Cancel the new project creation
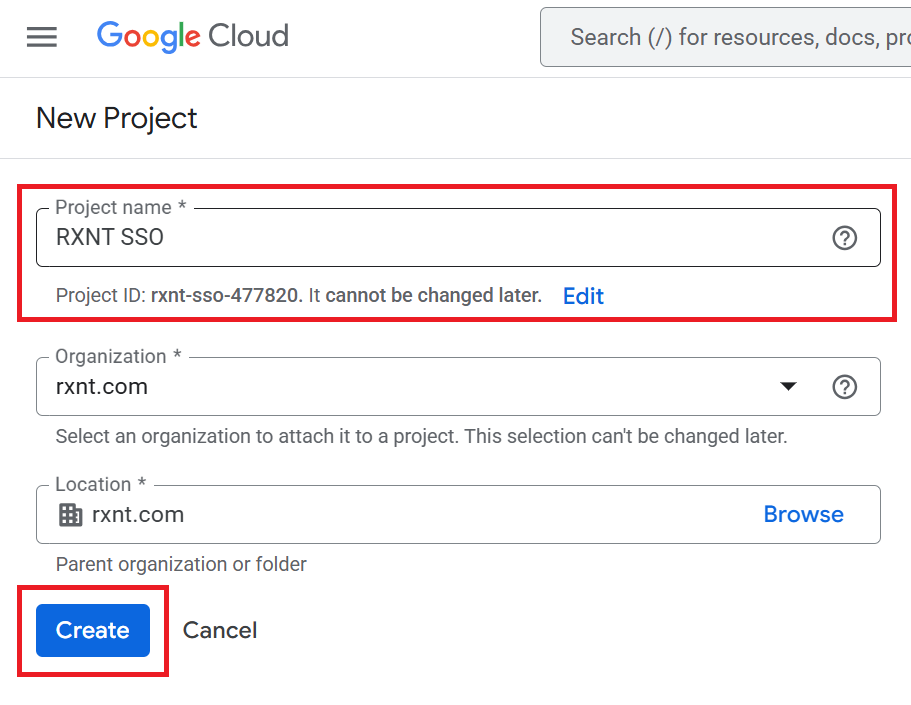The image size is (911, 705). 220,630
